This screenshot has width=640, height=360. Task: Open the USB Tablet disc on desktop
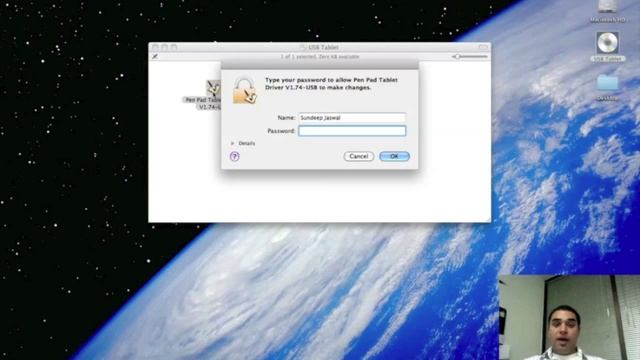(607, 43)
